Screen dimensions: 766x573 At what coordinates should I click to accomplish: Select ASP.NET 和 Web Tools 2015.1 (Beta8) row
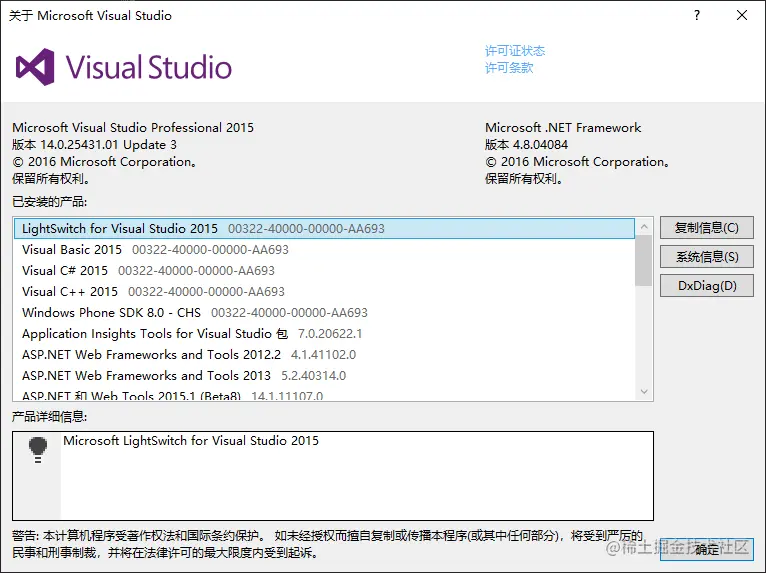click(x=324, y=395)
